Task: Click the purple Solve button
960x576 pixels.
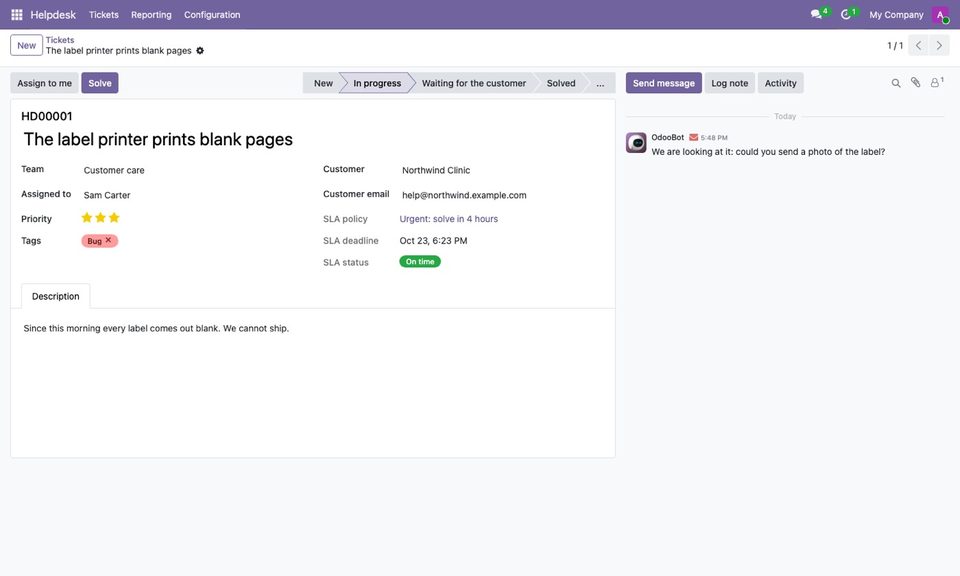Action: (100, 83)
